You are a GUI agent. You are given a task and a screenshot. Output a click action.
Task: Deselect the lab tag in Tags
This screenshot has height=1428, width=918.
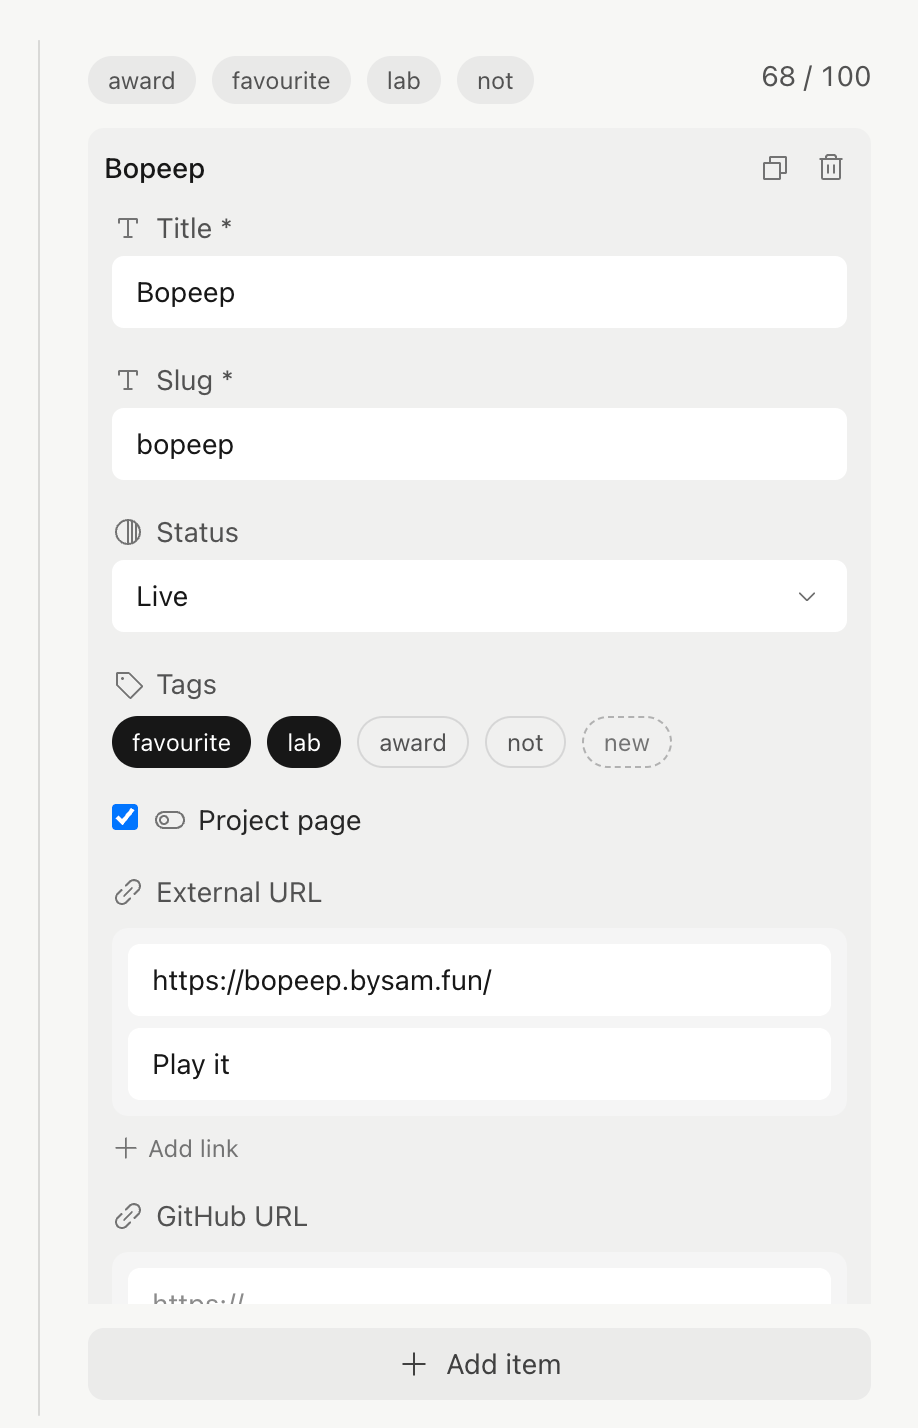tap(304, 742)
